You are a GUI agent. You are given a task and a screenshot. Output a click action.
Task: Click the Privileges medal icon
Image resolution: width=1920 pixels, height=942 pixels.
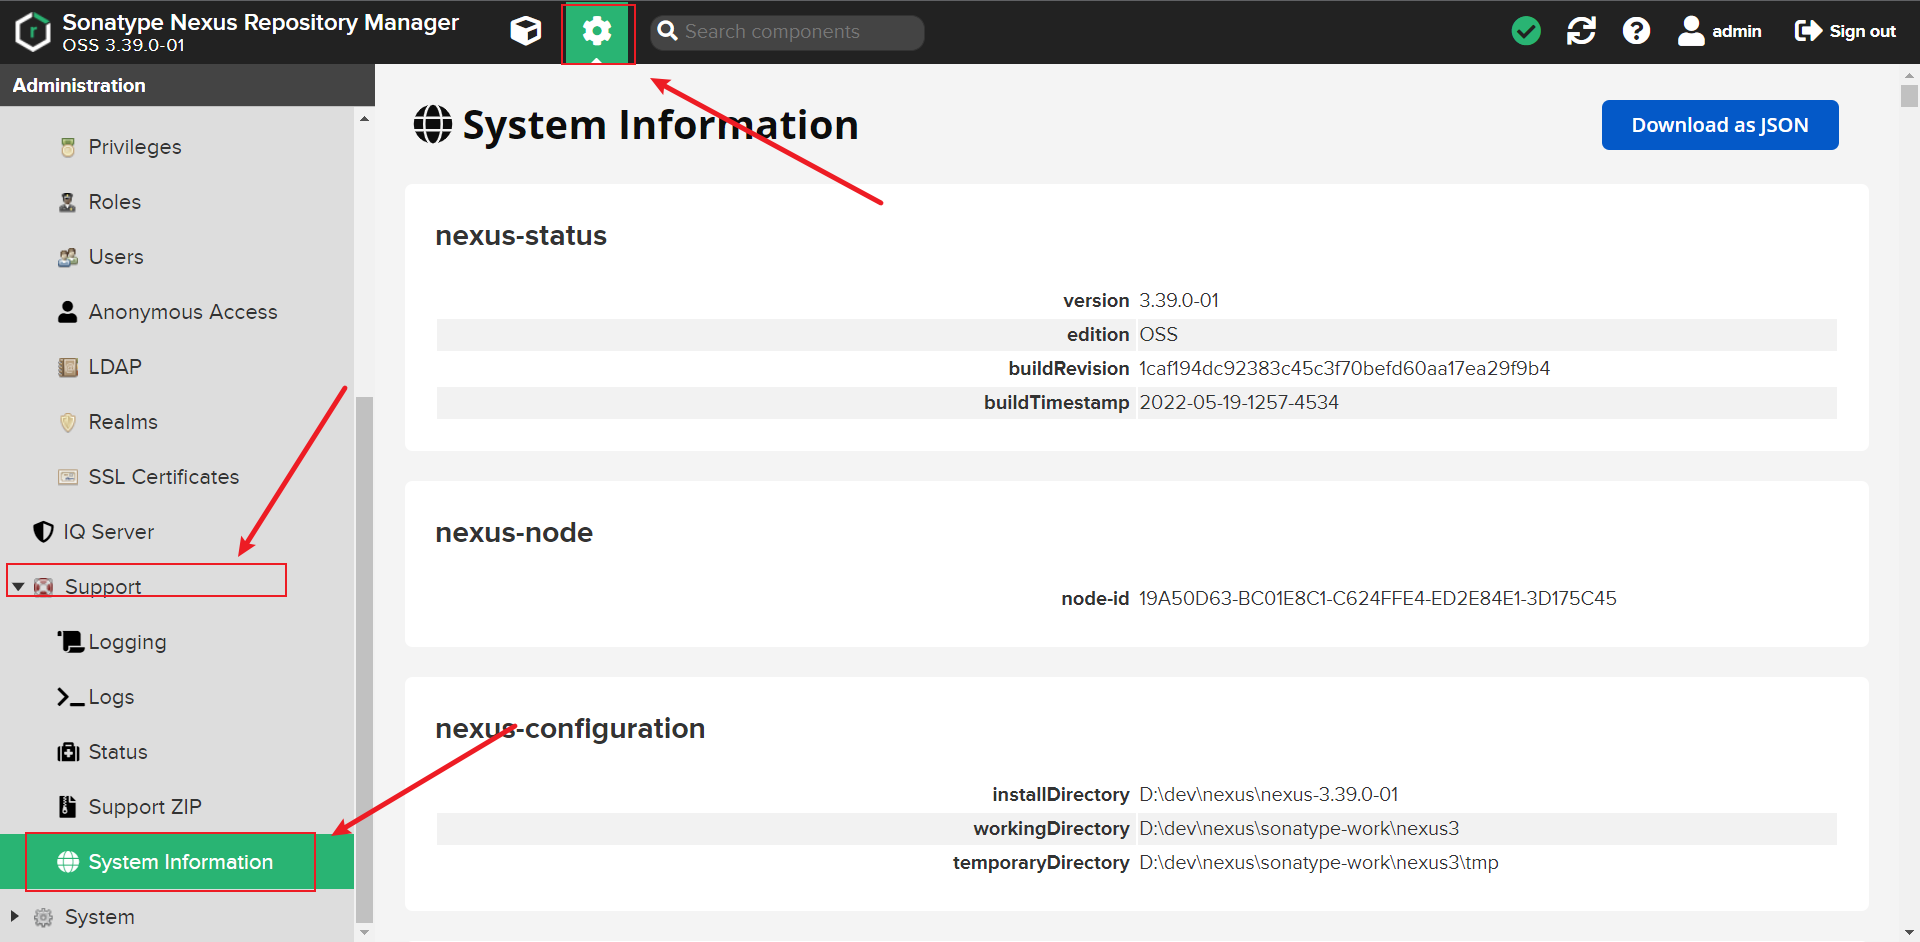pyautogui.click(x=68, y=147)
